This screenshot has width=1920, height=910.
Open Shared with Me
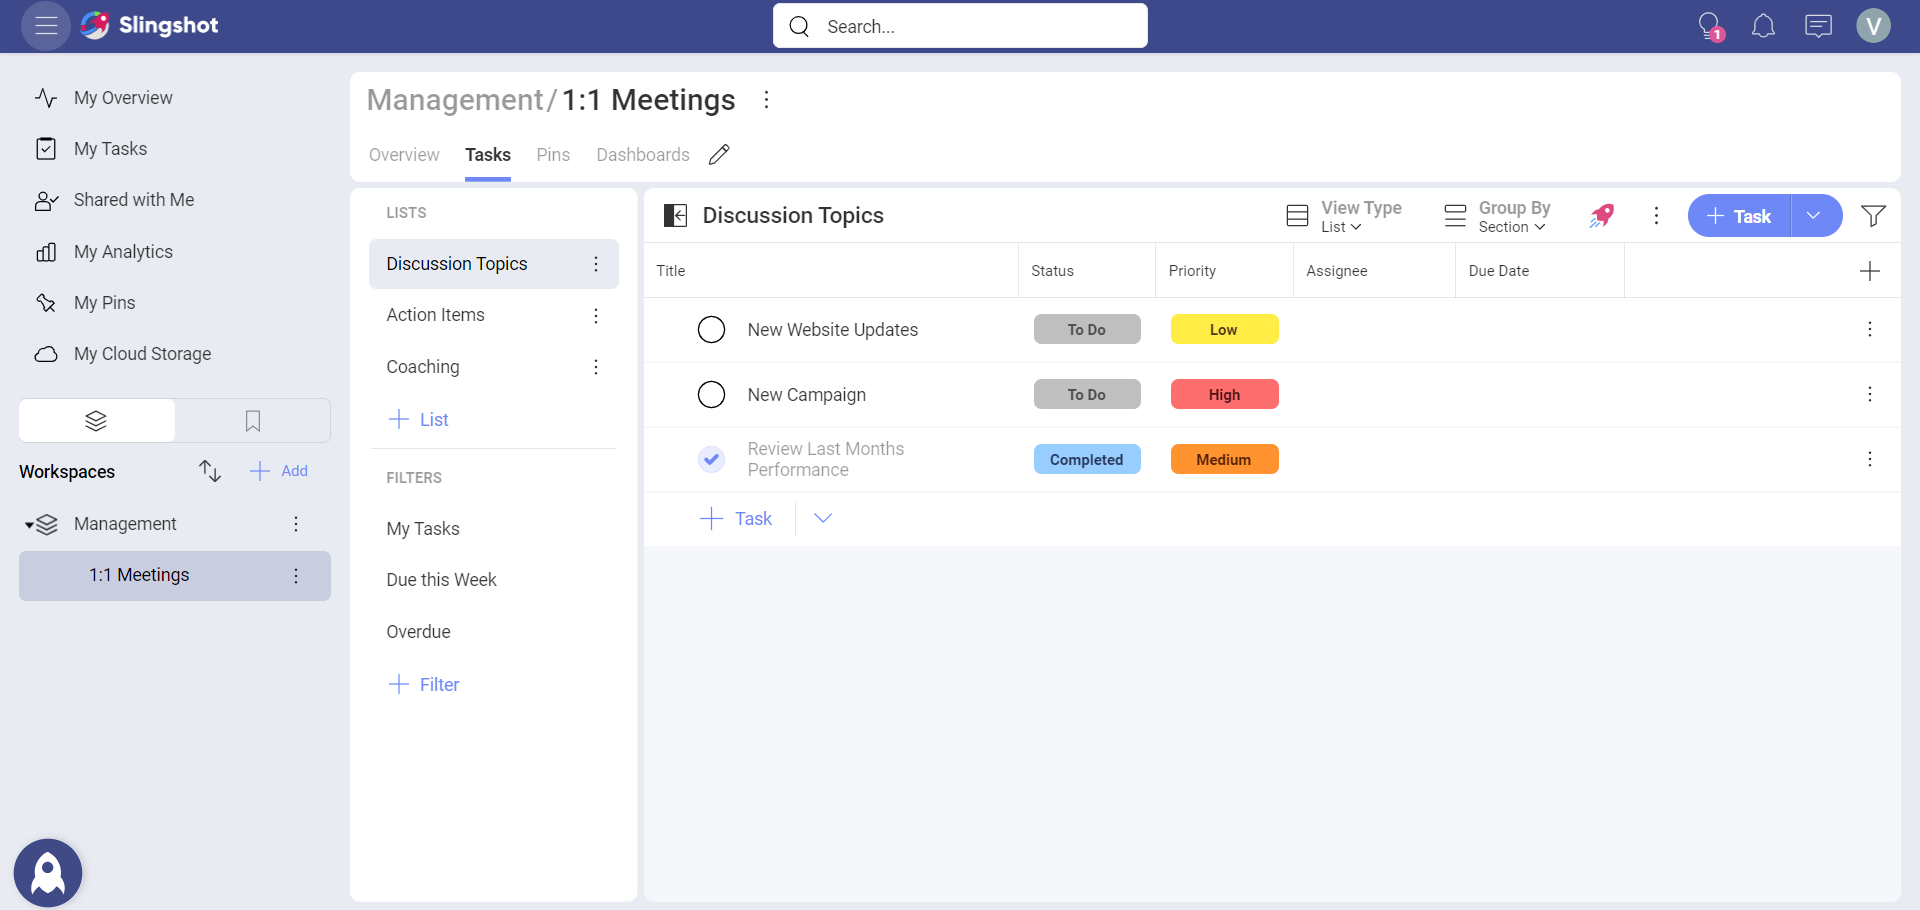point(134,200)
